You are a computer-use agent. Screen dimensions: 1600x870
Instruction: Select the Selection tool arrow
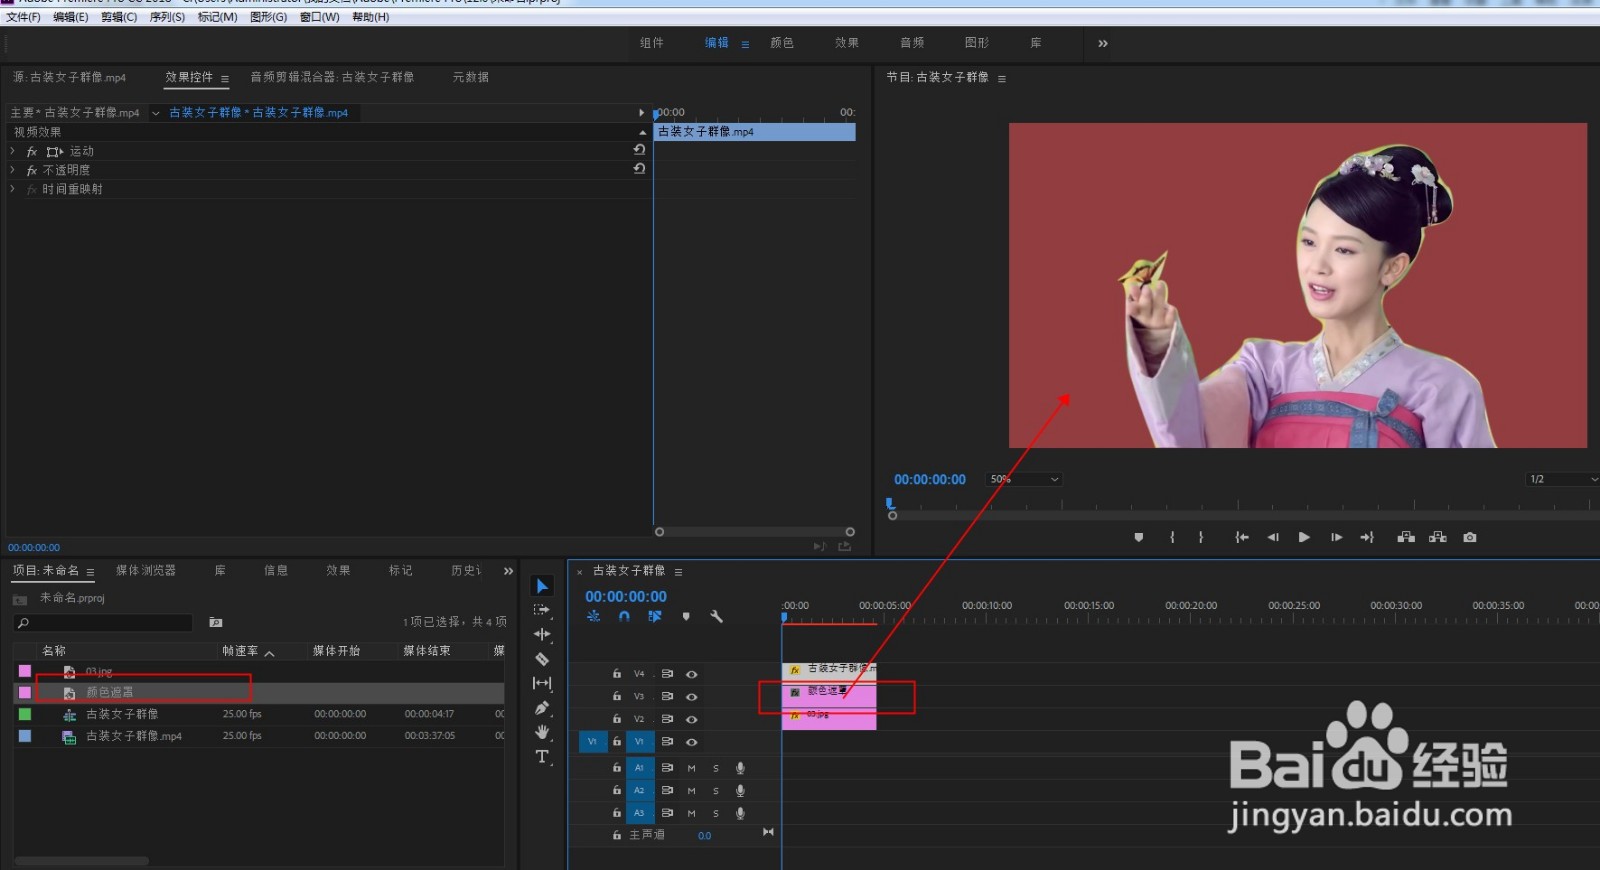click(x=542, y=586)
